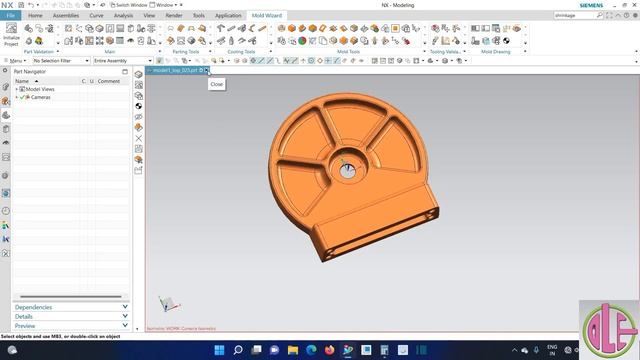Open the No Selection Filter dropdown
The image size is (640, 360).
(61, 61)
